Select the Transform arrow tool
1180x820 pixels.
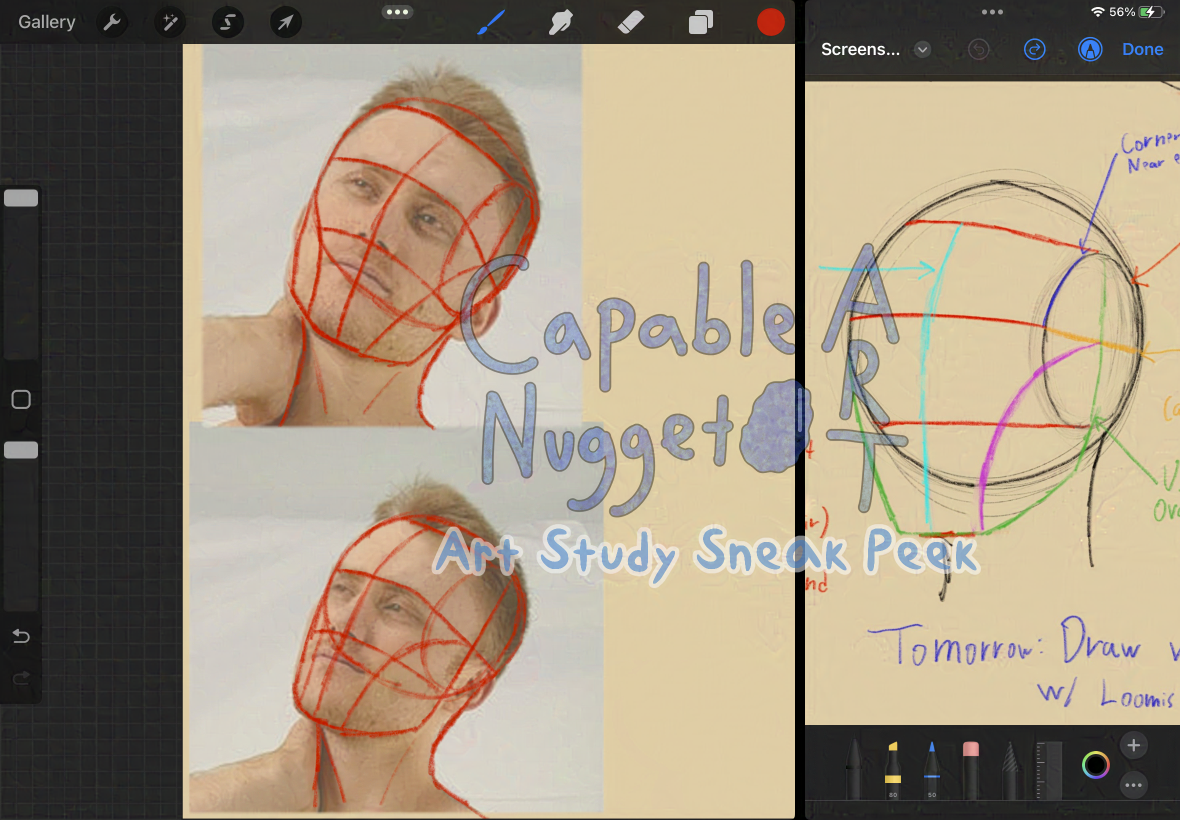click(286, 22)
